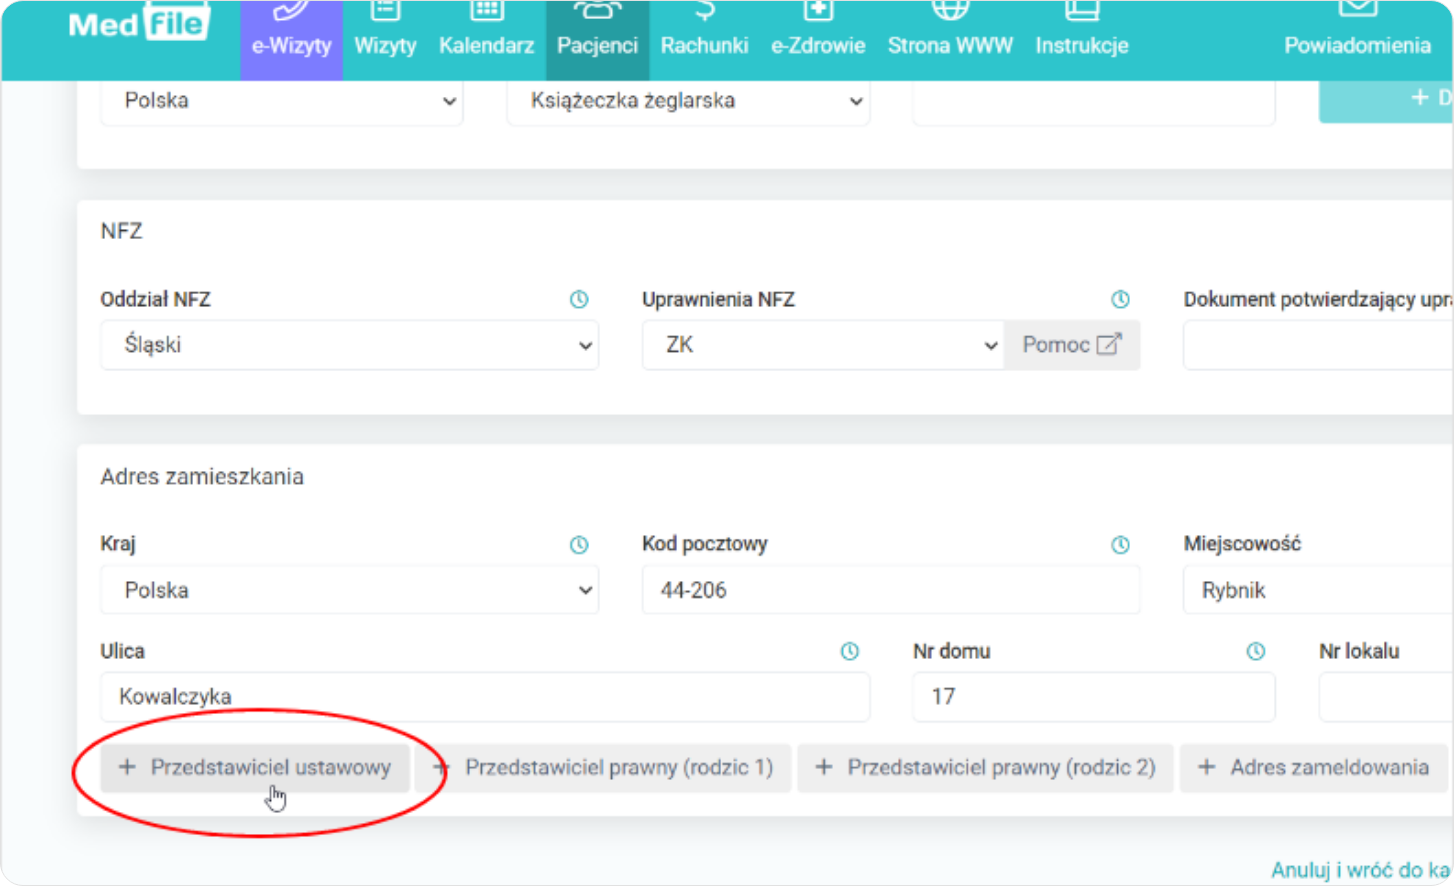
Task: Click the history clock icon beside Oddział NFZ
Action: [x=579, y=299]
